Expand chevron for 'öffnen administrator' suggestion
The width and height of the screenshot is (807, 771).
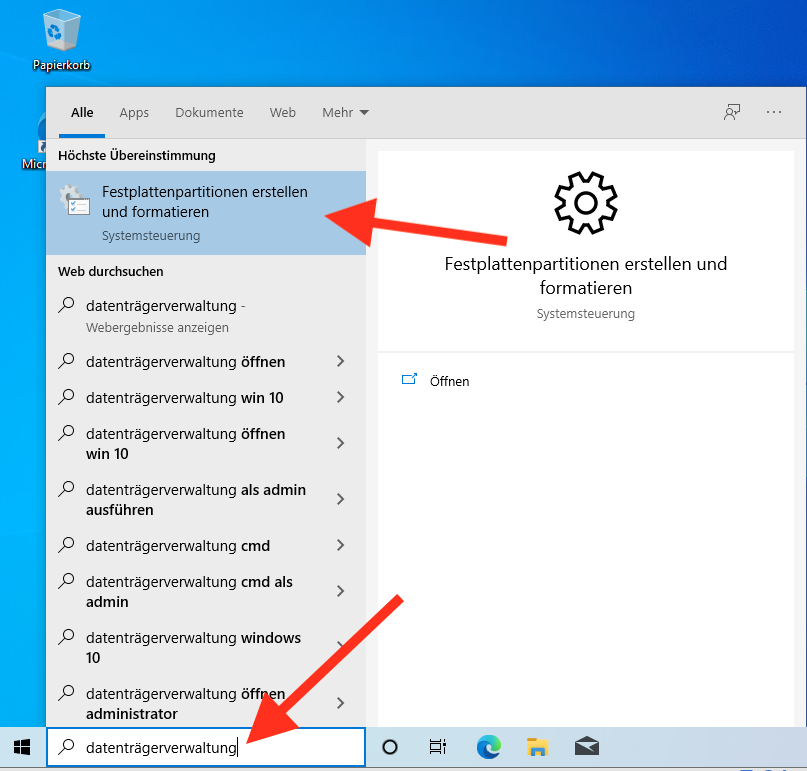tap(340, 703)
